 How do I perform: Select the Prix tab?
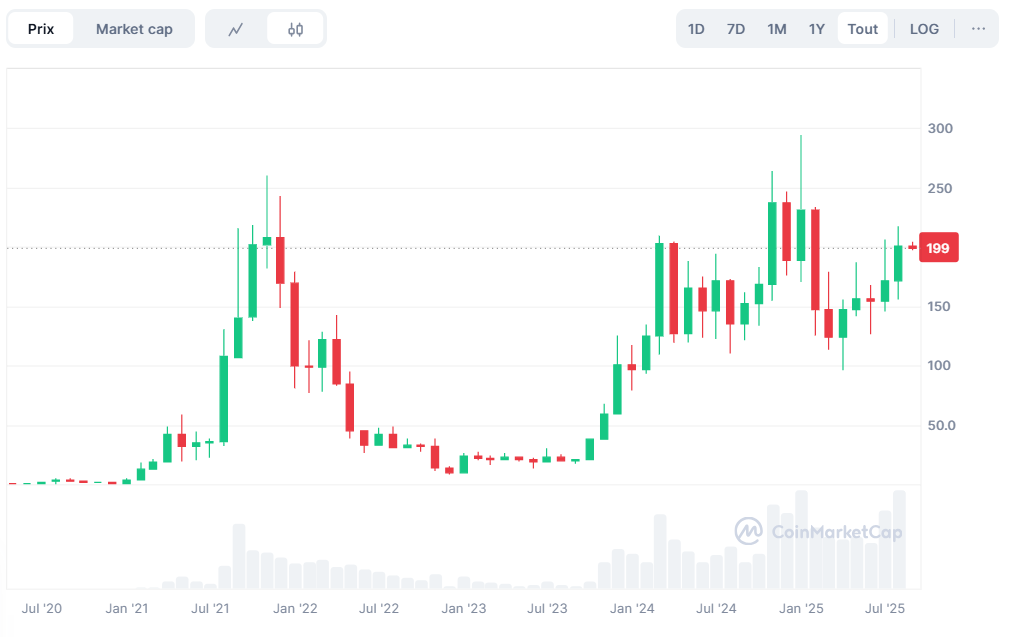(41, 29)
